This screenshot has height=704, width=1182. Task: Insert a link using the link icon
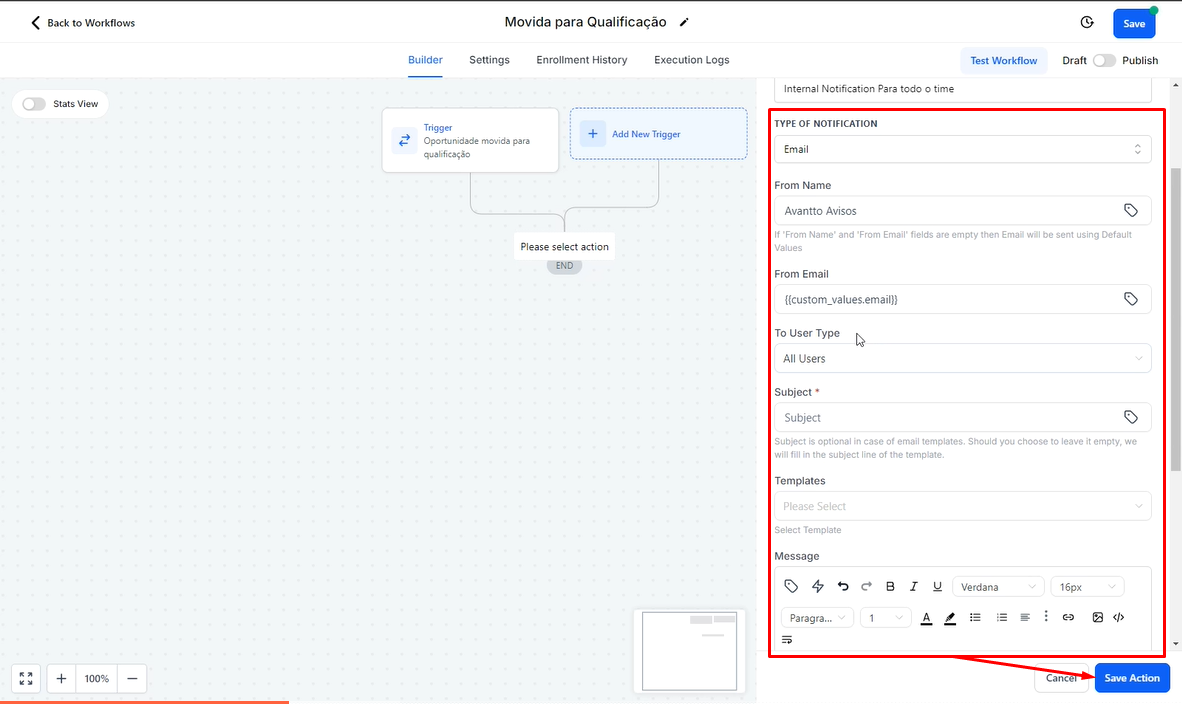pos(1068,618)
